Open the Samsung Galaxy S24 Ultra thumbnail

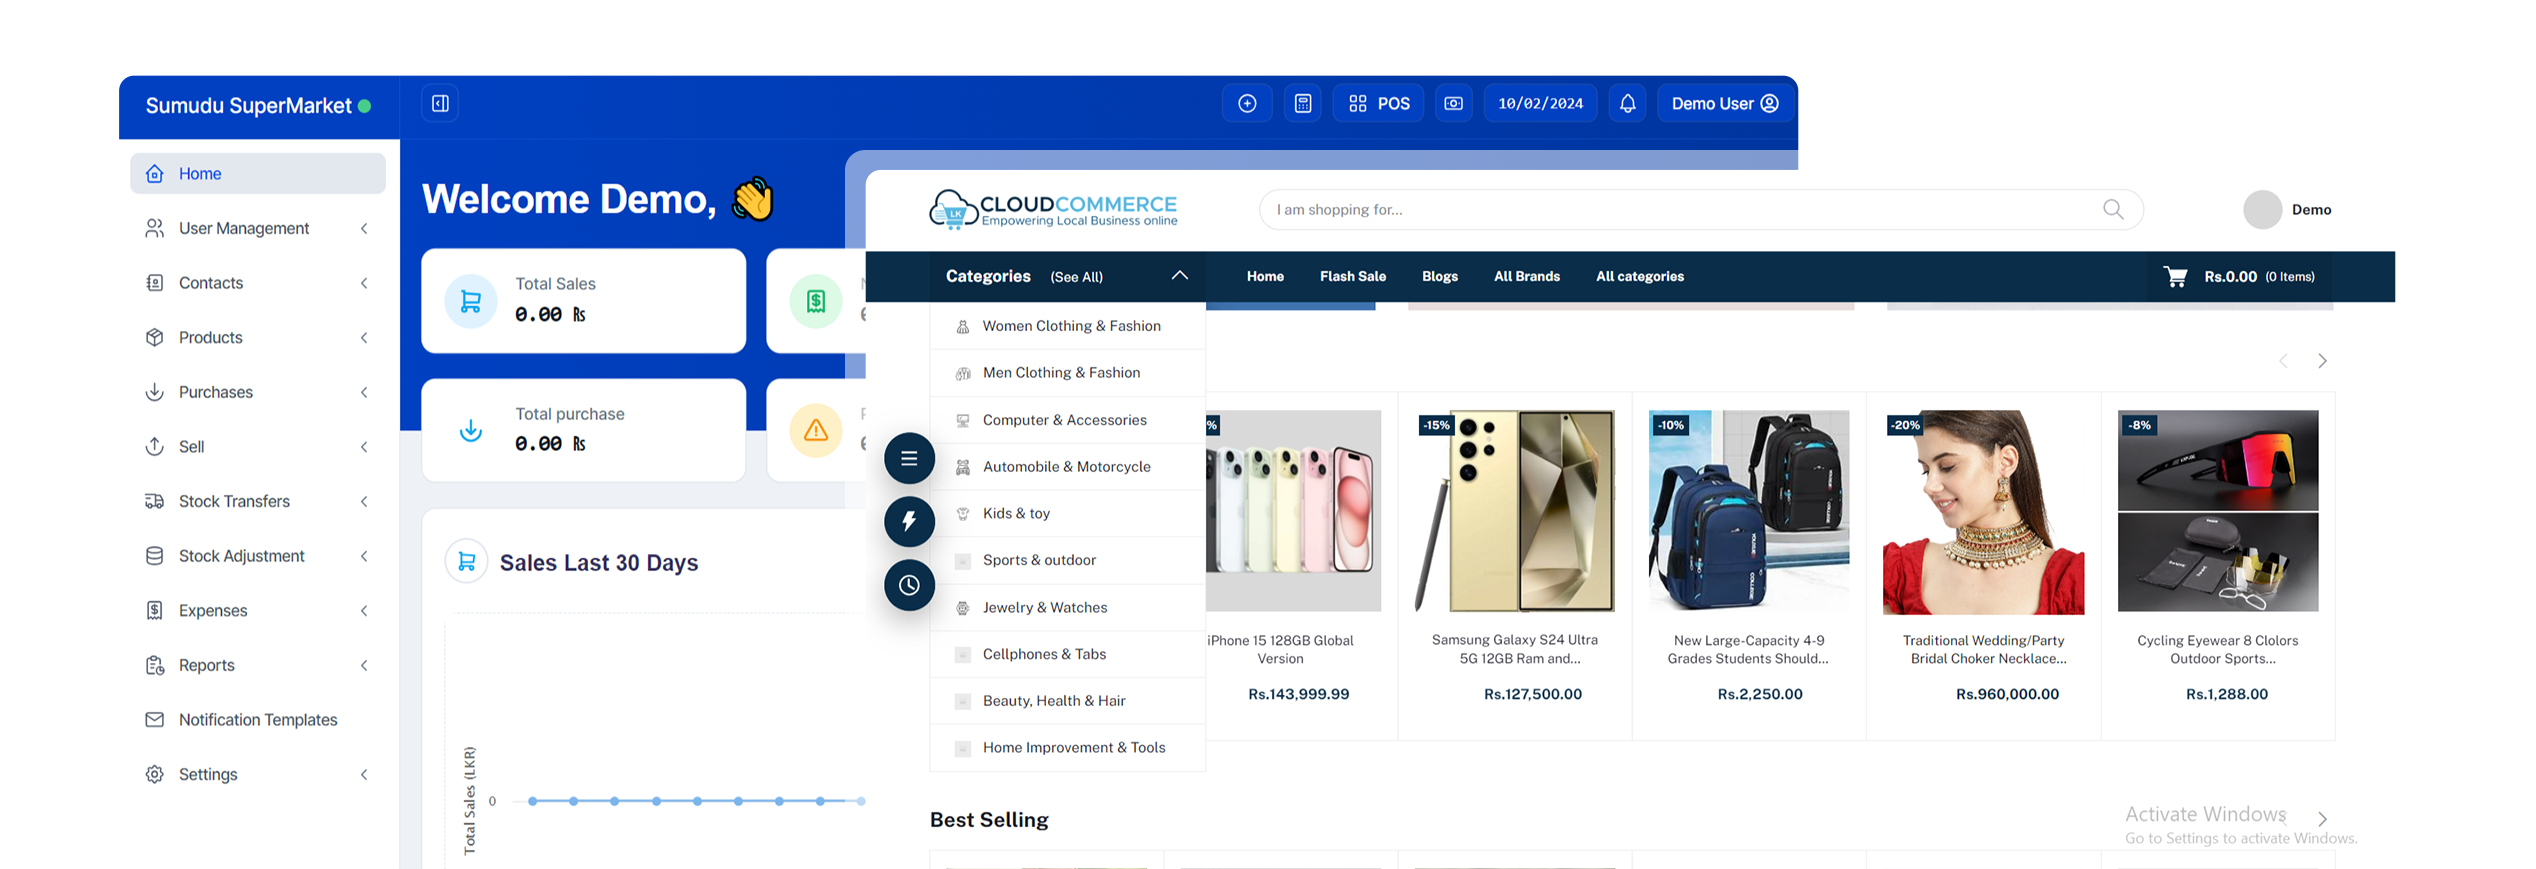coord(1514,511)
